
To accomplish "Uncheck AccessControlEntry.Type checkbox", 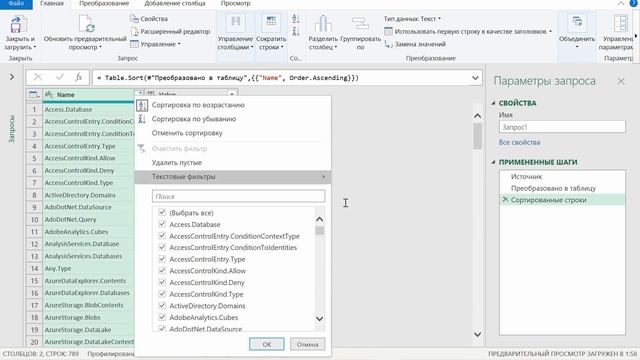I will [162, 259].
